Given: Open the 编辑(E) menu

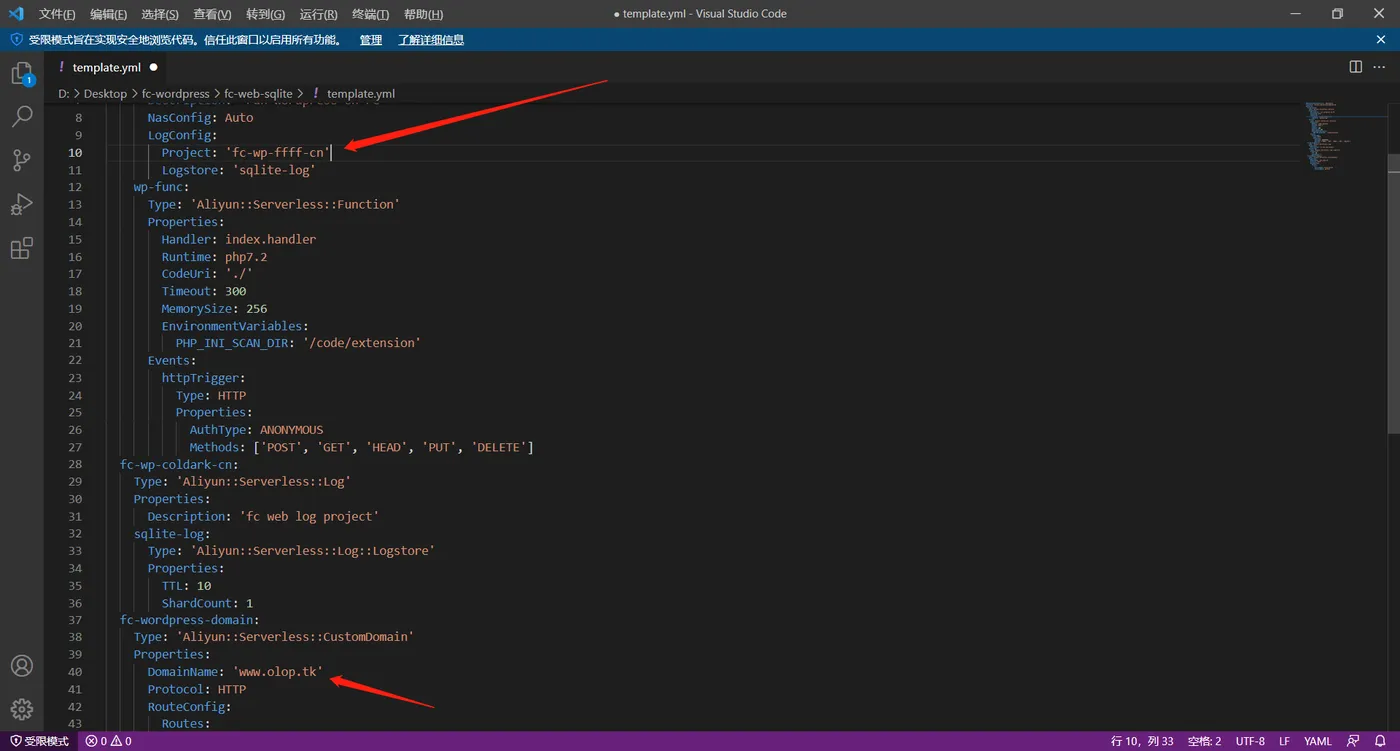Looking at the screenshot, I should click(x=108, y=14).
